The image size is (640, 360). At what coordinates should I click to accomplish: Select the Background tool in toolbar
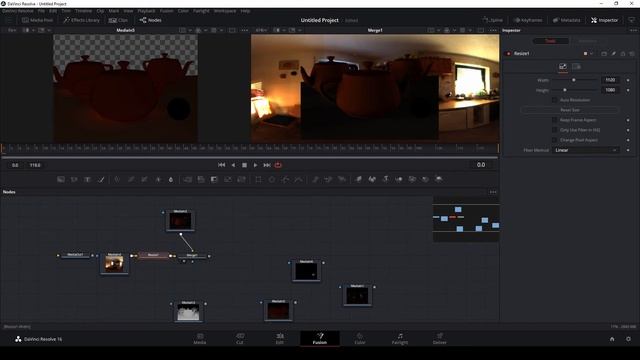[x=61, y=179]
